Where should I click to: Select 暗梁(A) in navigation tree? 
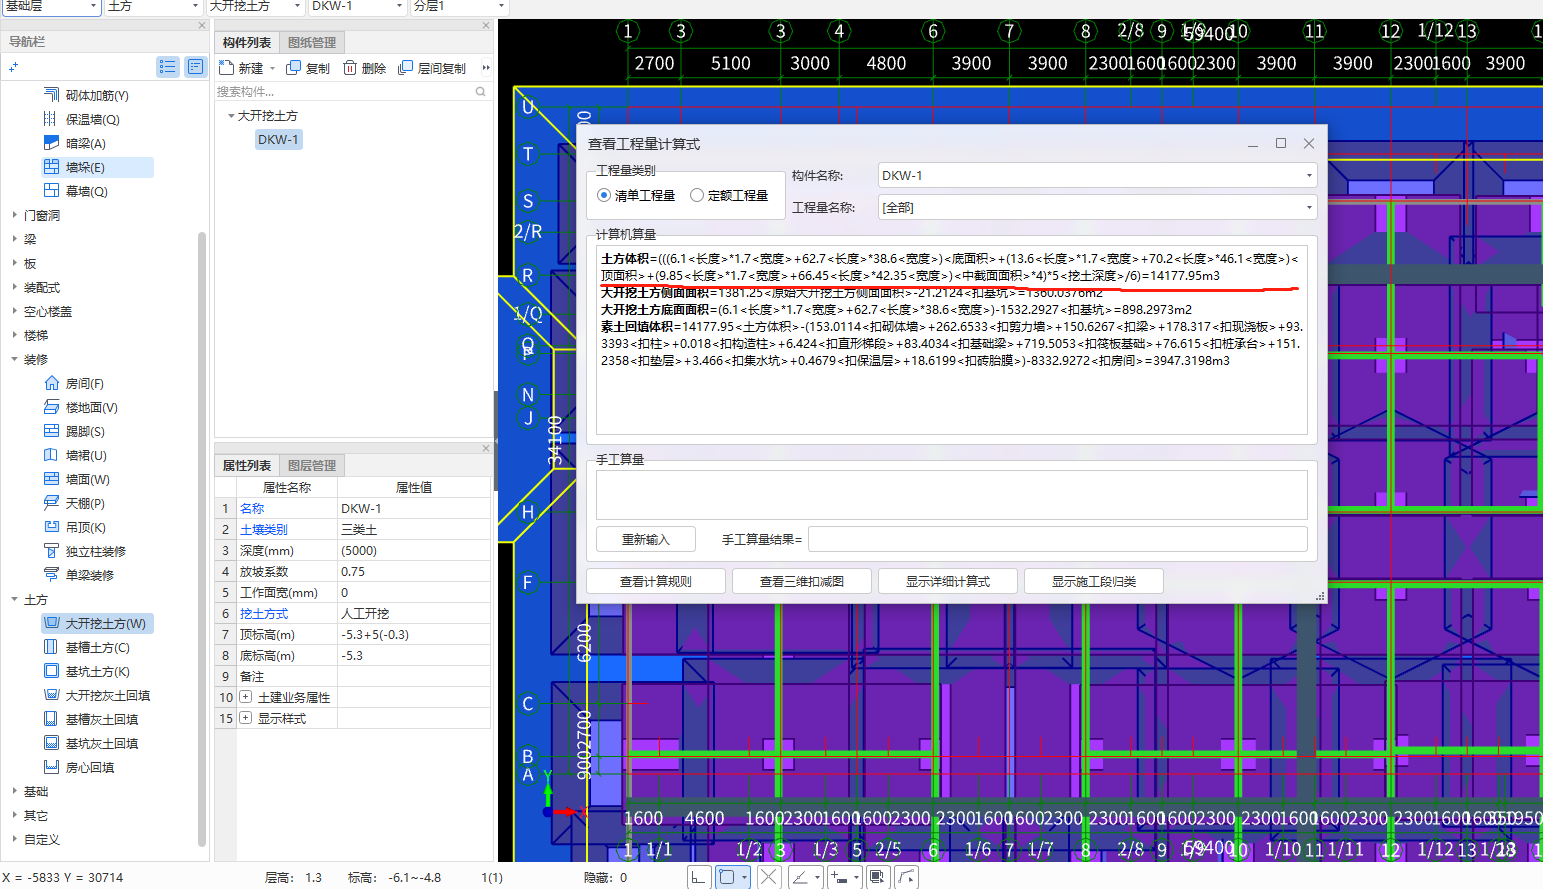[85, 143]
